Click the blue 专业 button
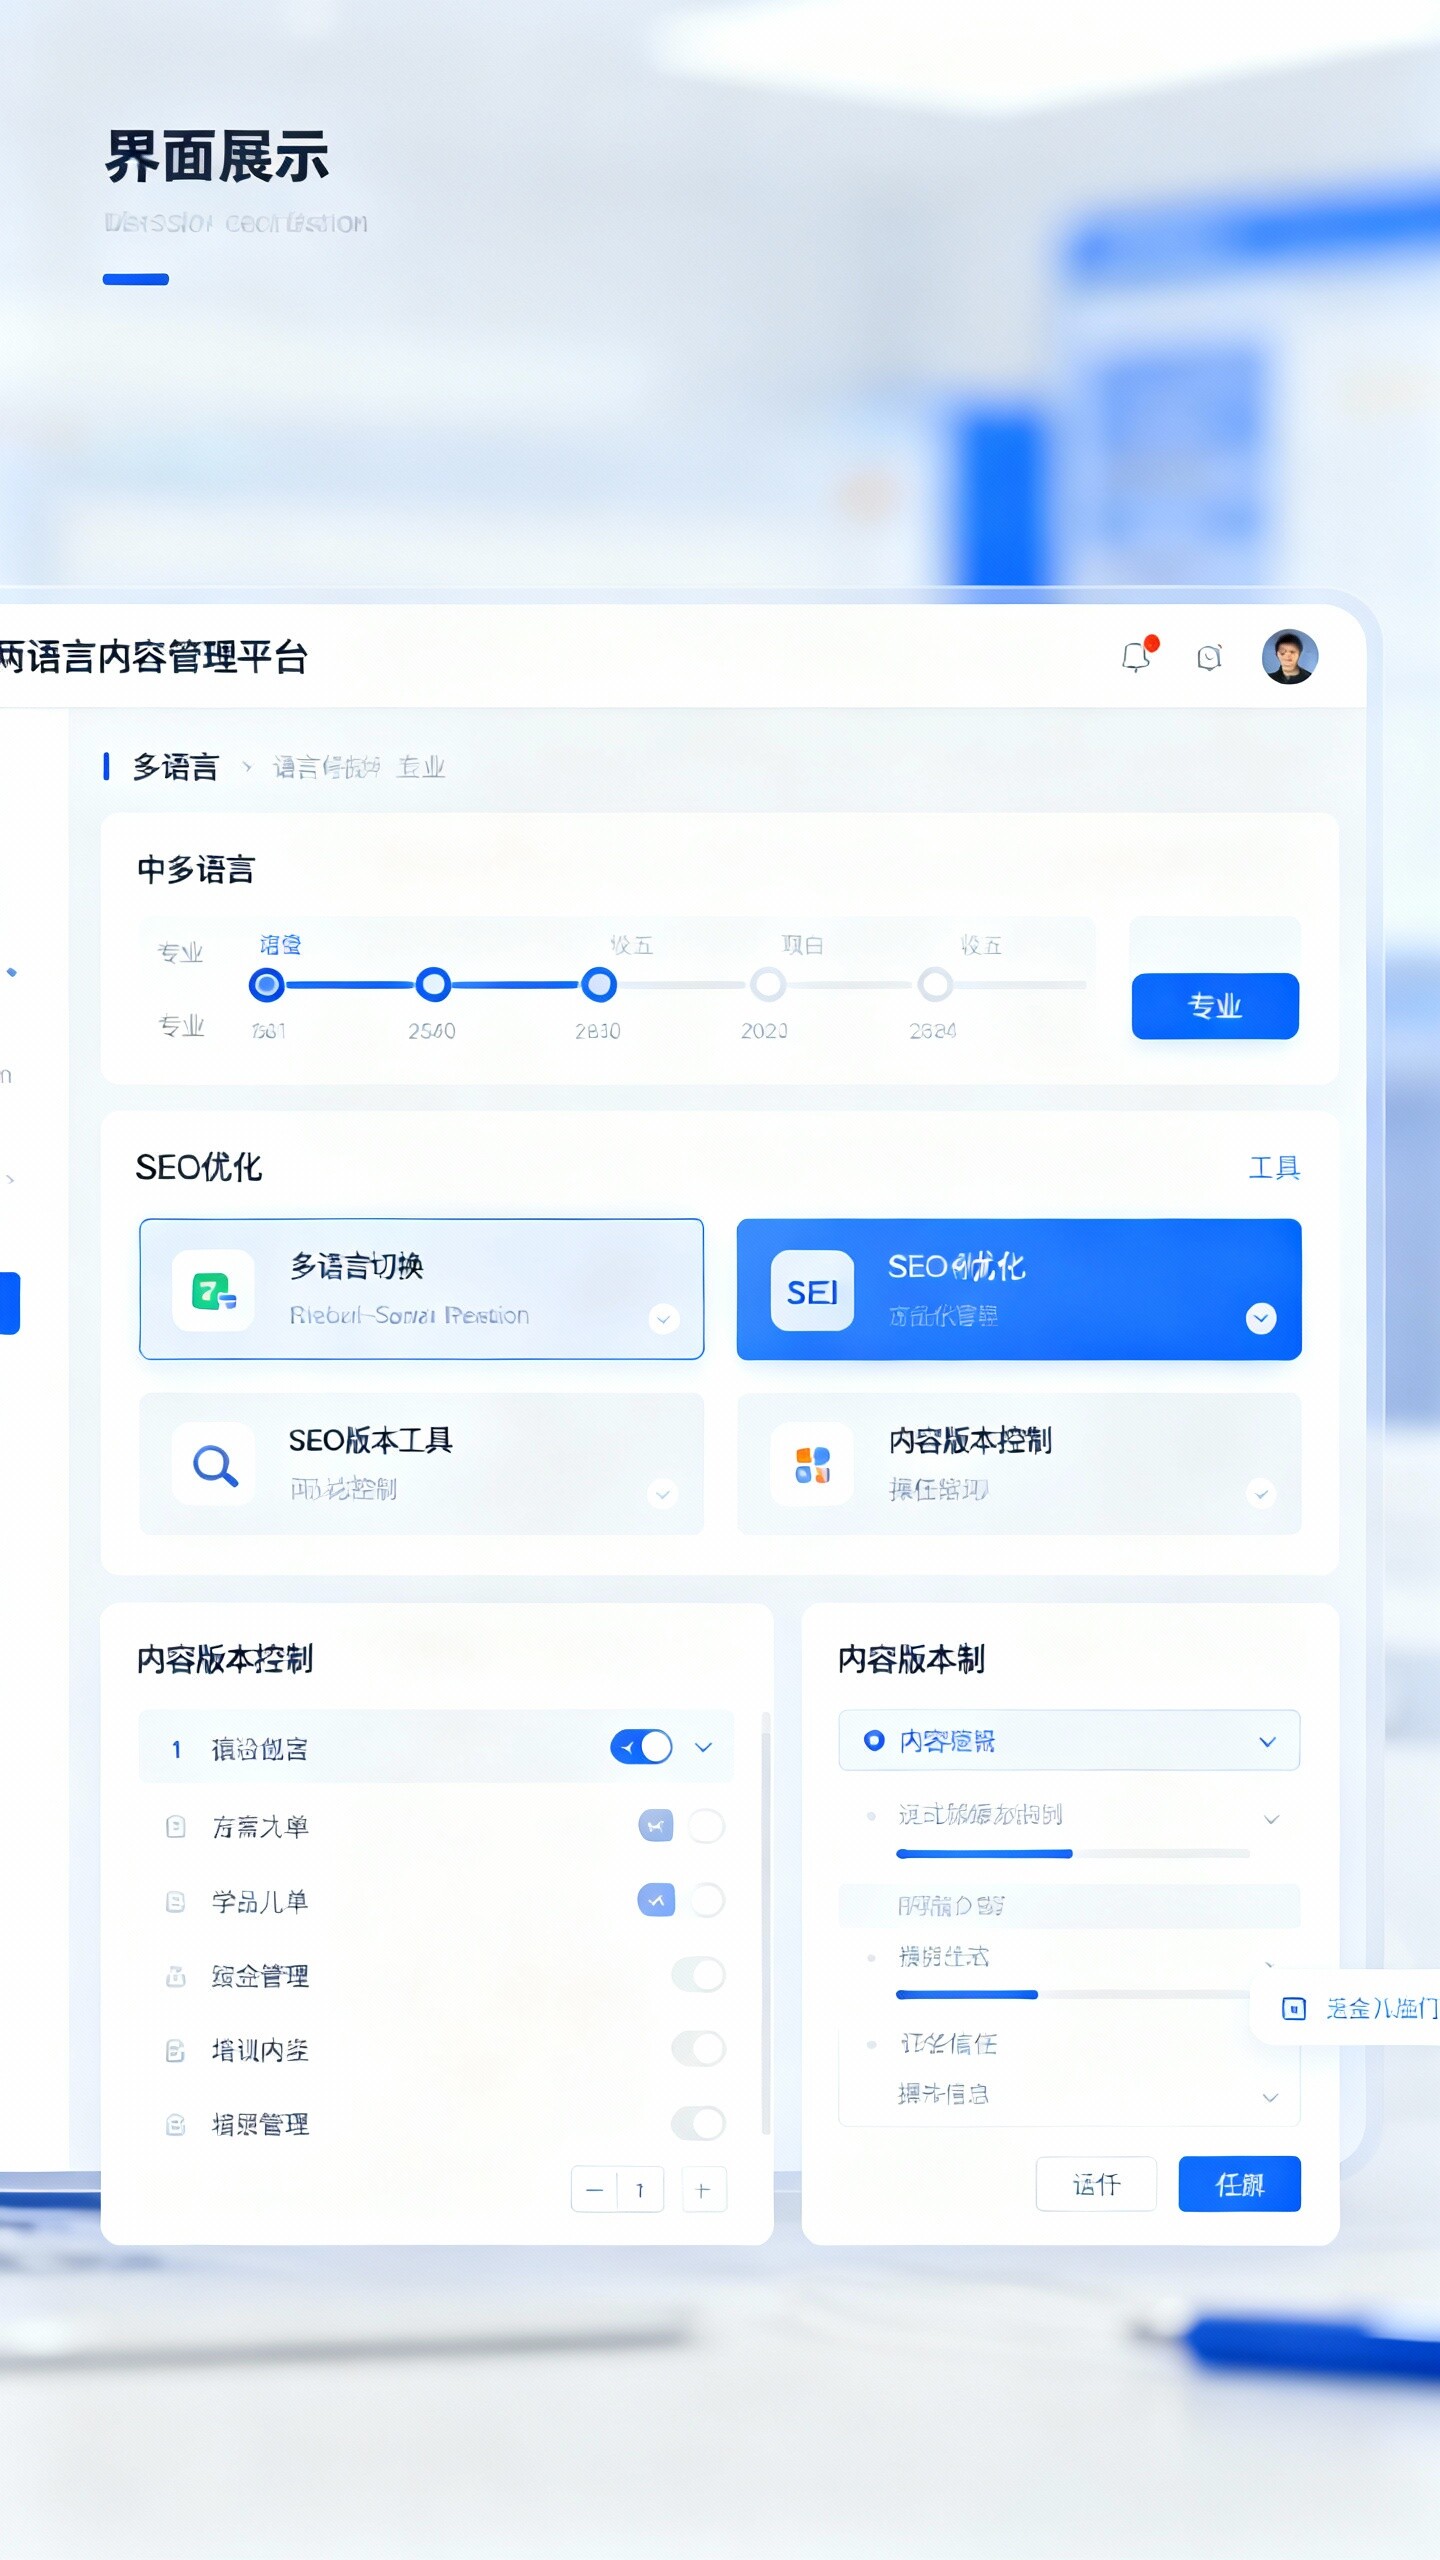 click(1215, 1006)
